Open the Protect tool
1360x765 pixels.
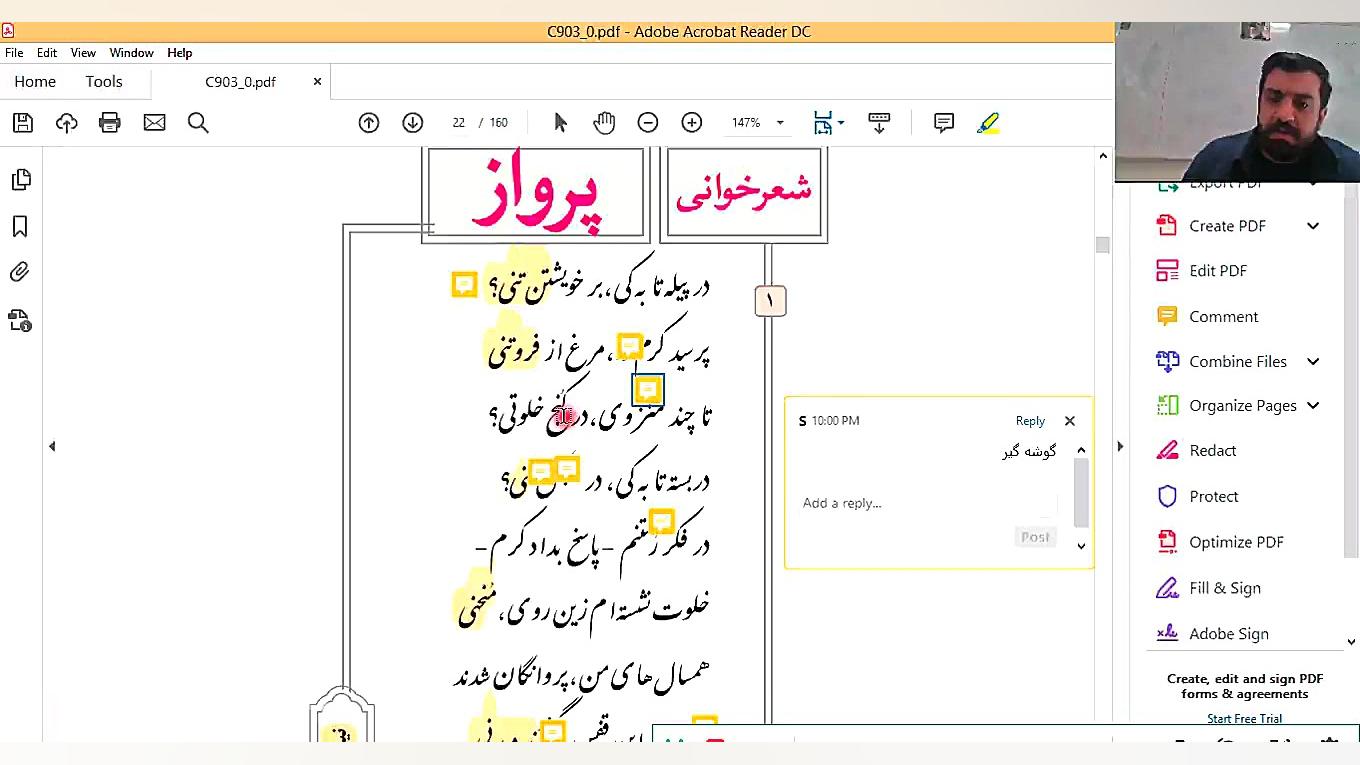1213,496
